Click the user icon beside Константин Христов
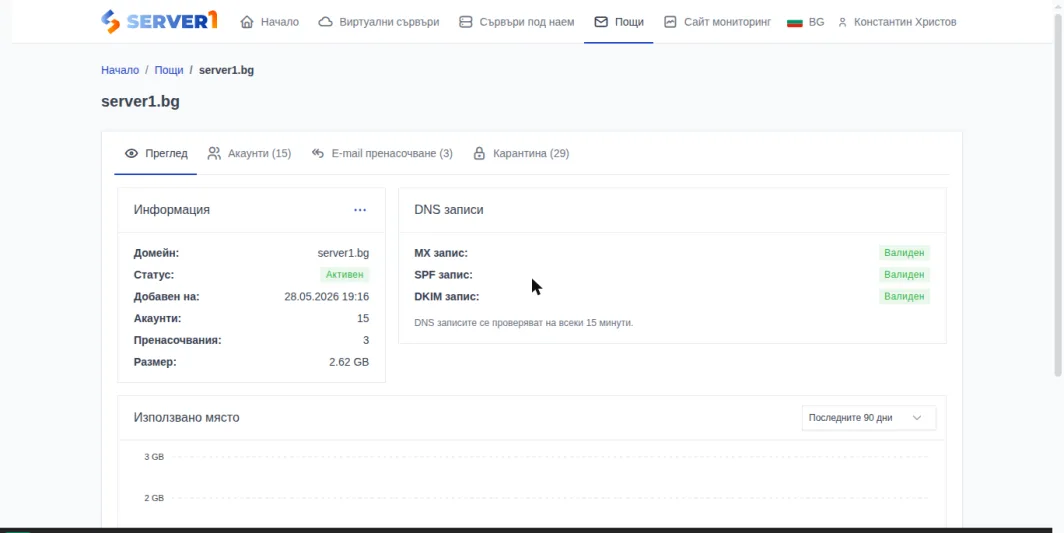Viewport: 1064px width, 533px height. tap(842, 22)
